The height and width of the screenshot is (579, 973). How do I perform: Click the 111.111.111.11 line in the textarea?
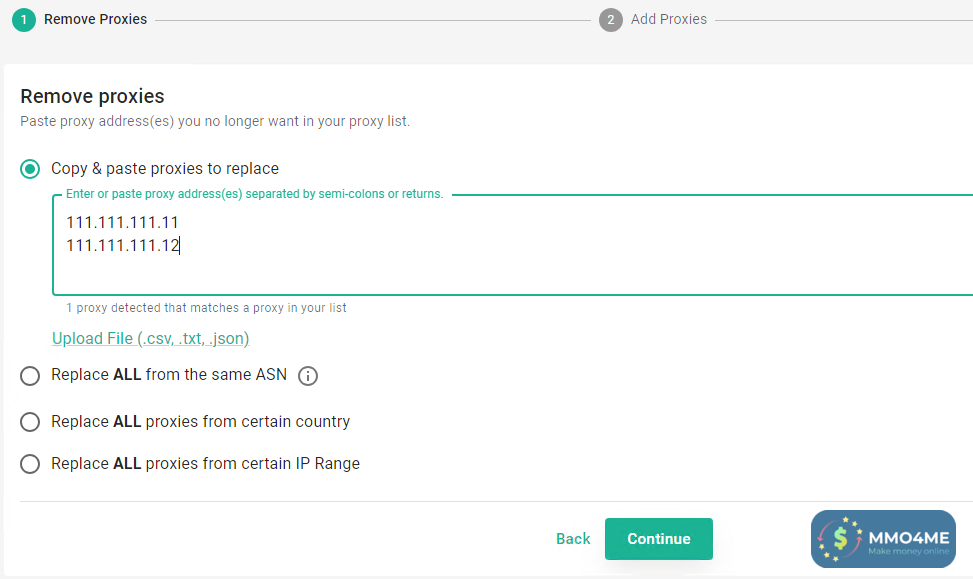pos(122,223)
